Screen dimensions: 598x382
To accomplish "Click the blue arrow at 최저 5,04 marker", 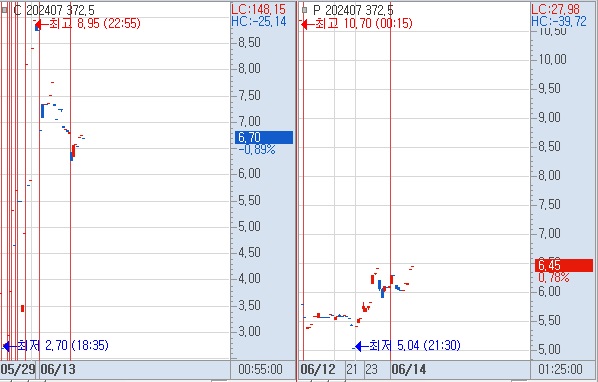I will [362, 346].
